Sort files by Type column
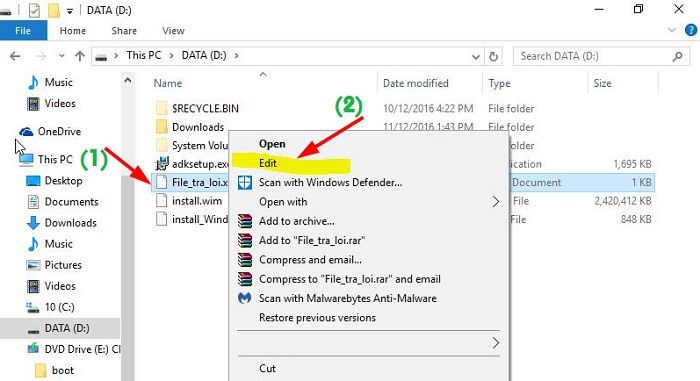The height and width of the screenshot is (381, 700). click(x=499, y=84)
